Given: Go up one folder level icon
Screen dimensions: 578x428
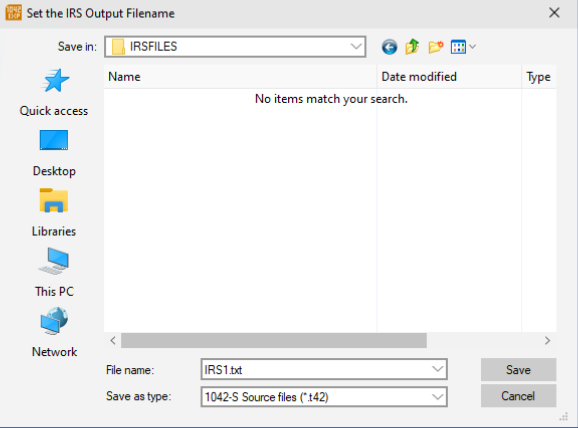Looking at the screenshot, I should point(412,47).
